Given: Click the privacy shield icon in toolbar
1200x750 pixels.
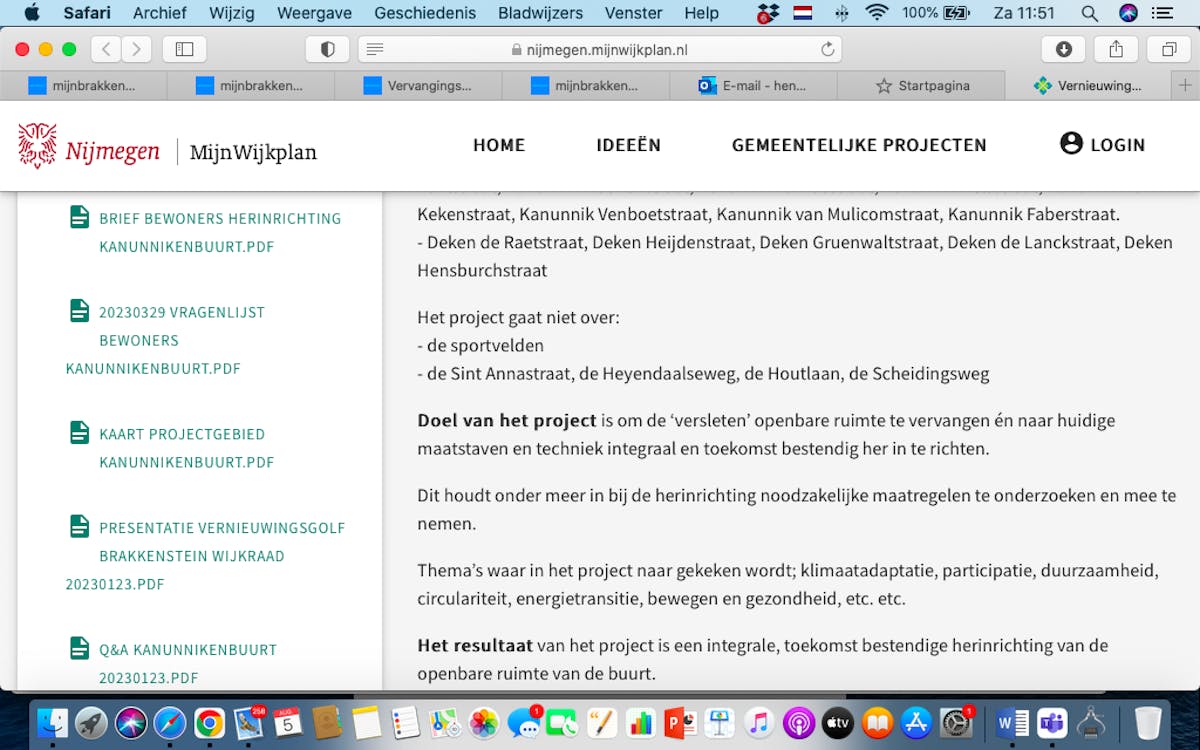Looking at the screenshot, I should tap(327, 49).
